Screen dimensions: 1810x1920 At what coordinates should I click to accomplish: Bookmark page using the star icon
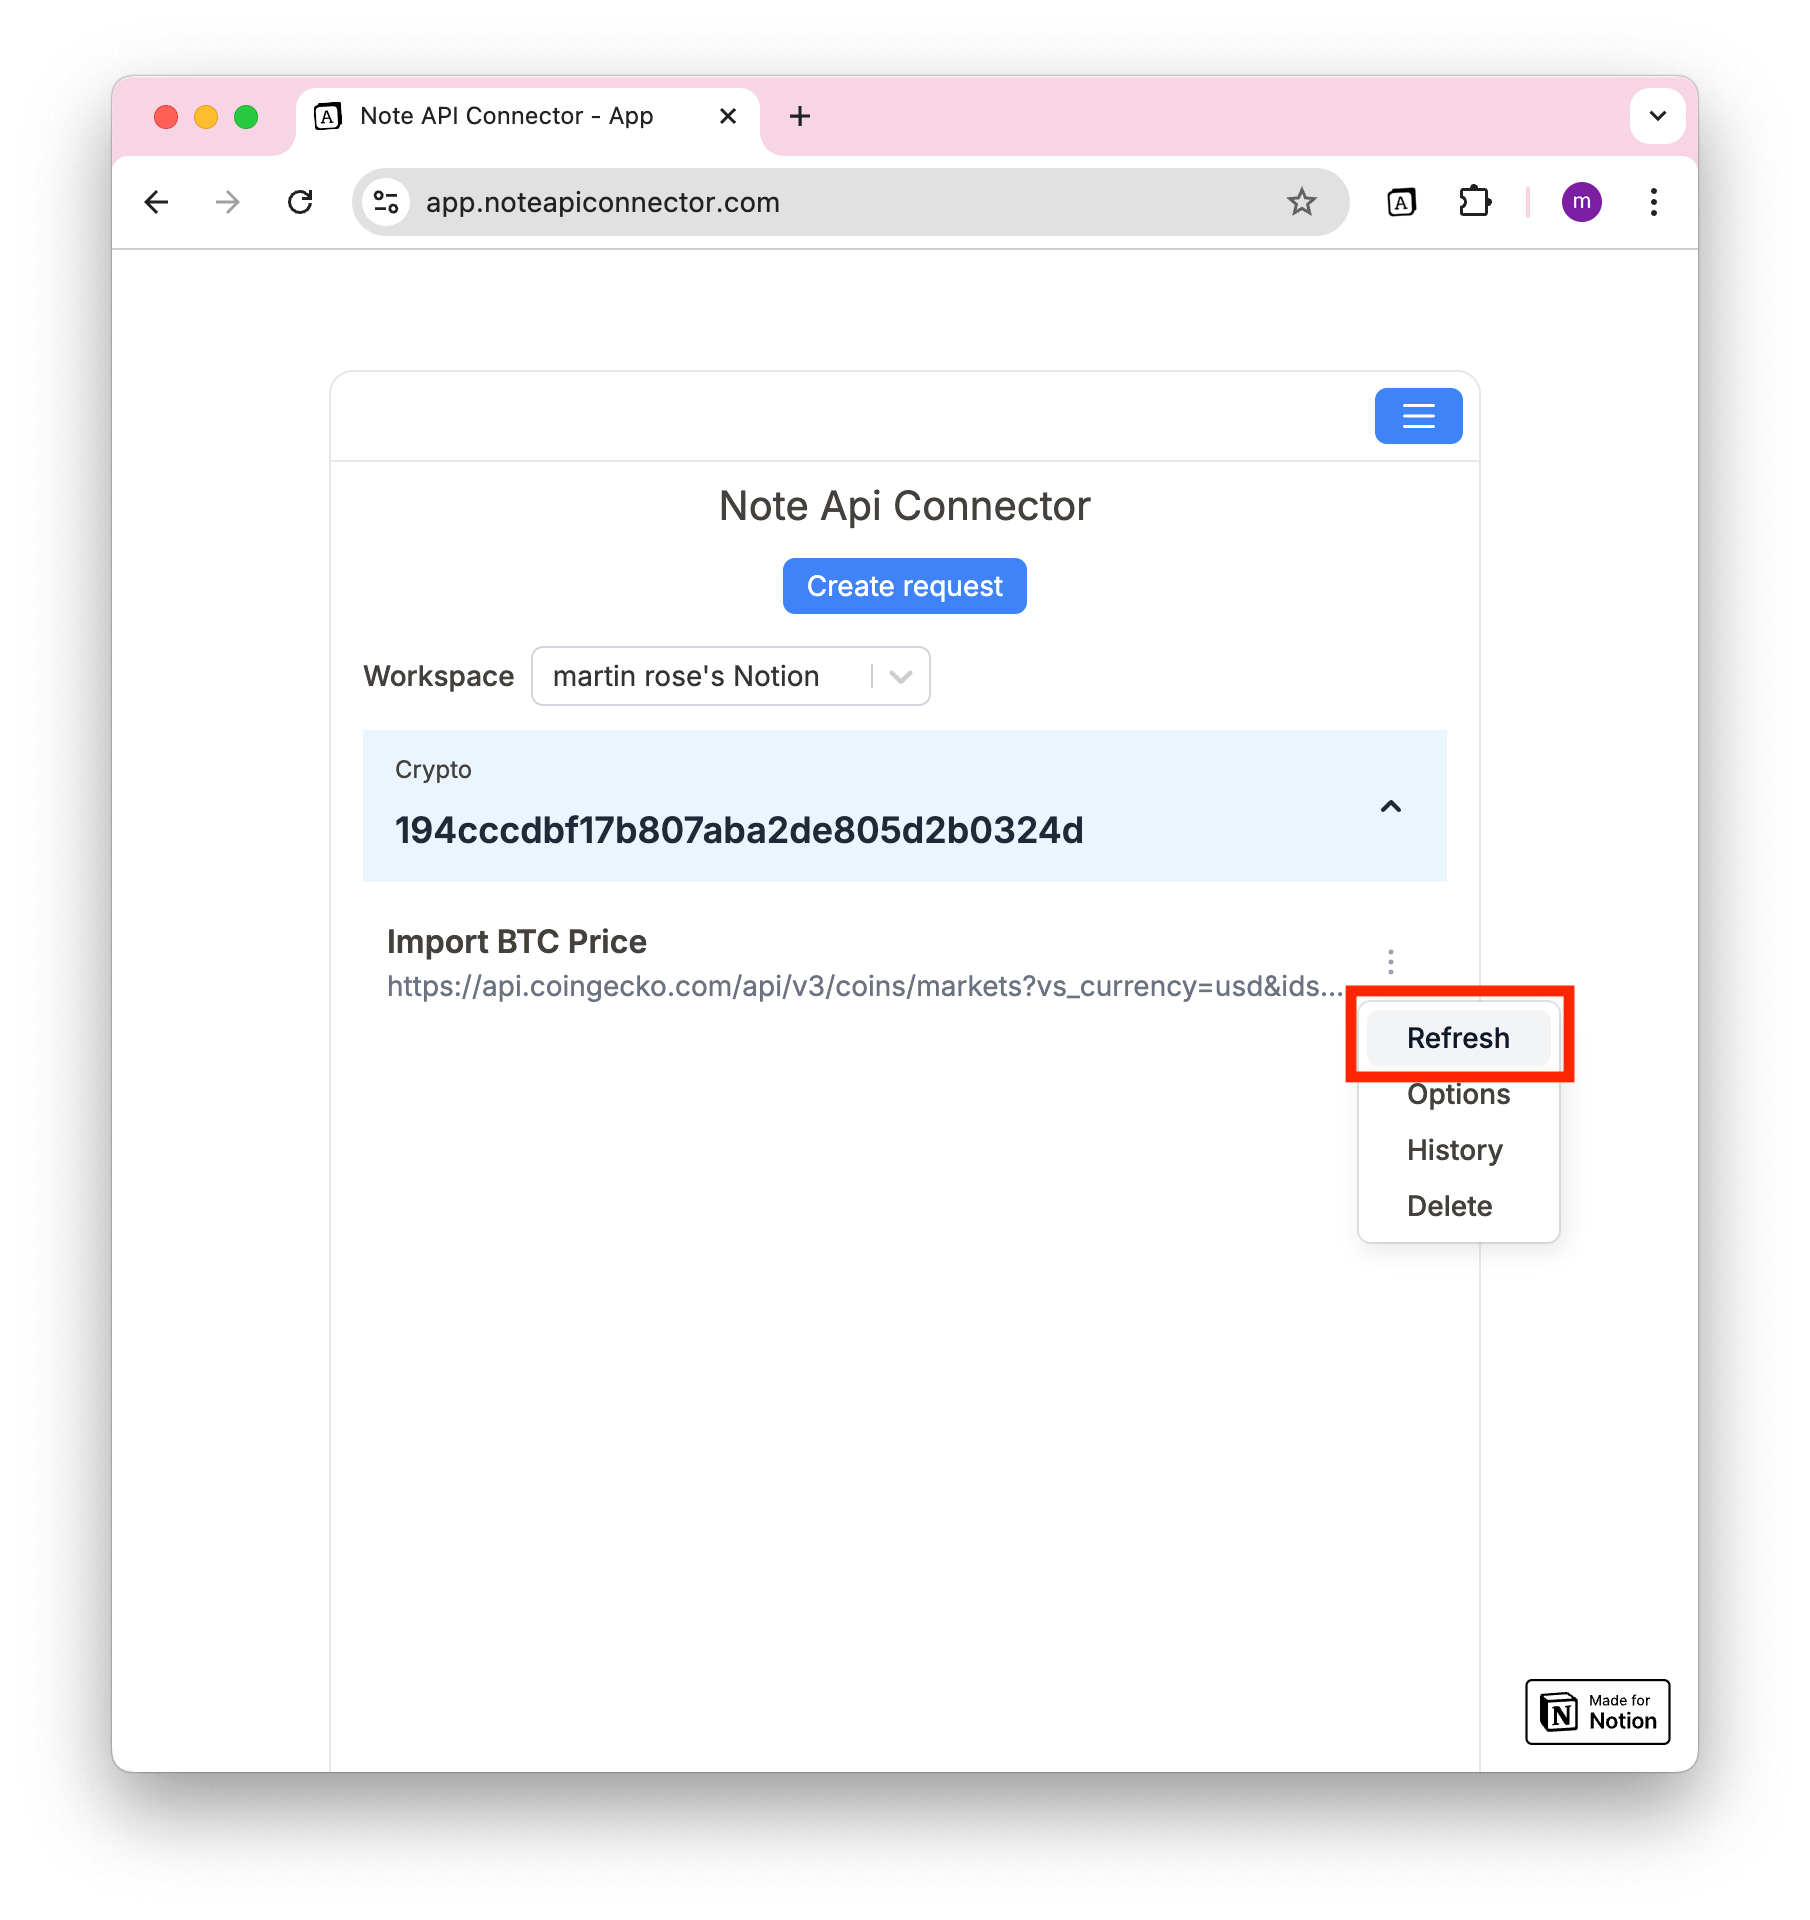(x=1301, y=202)
